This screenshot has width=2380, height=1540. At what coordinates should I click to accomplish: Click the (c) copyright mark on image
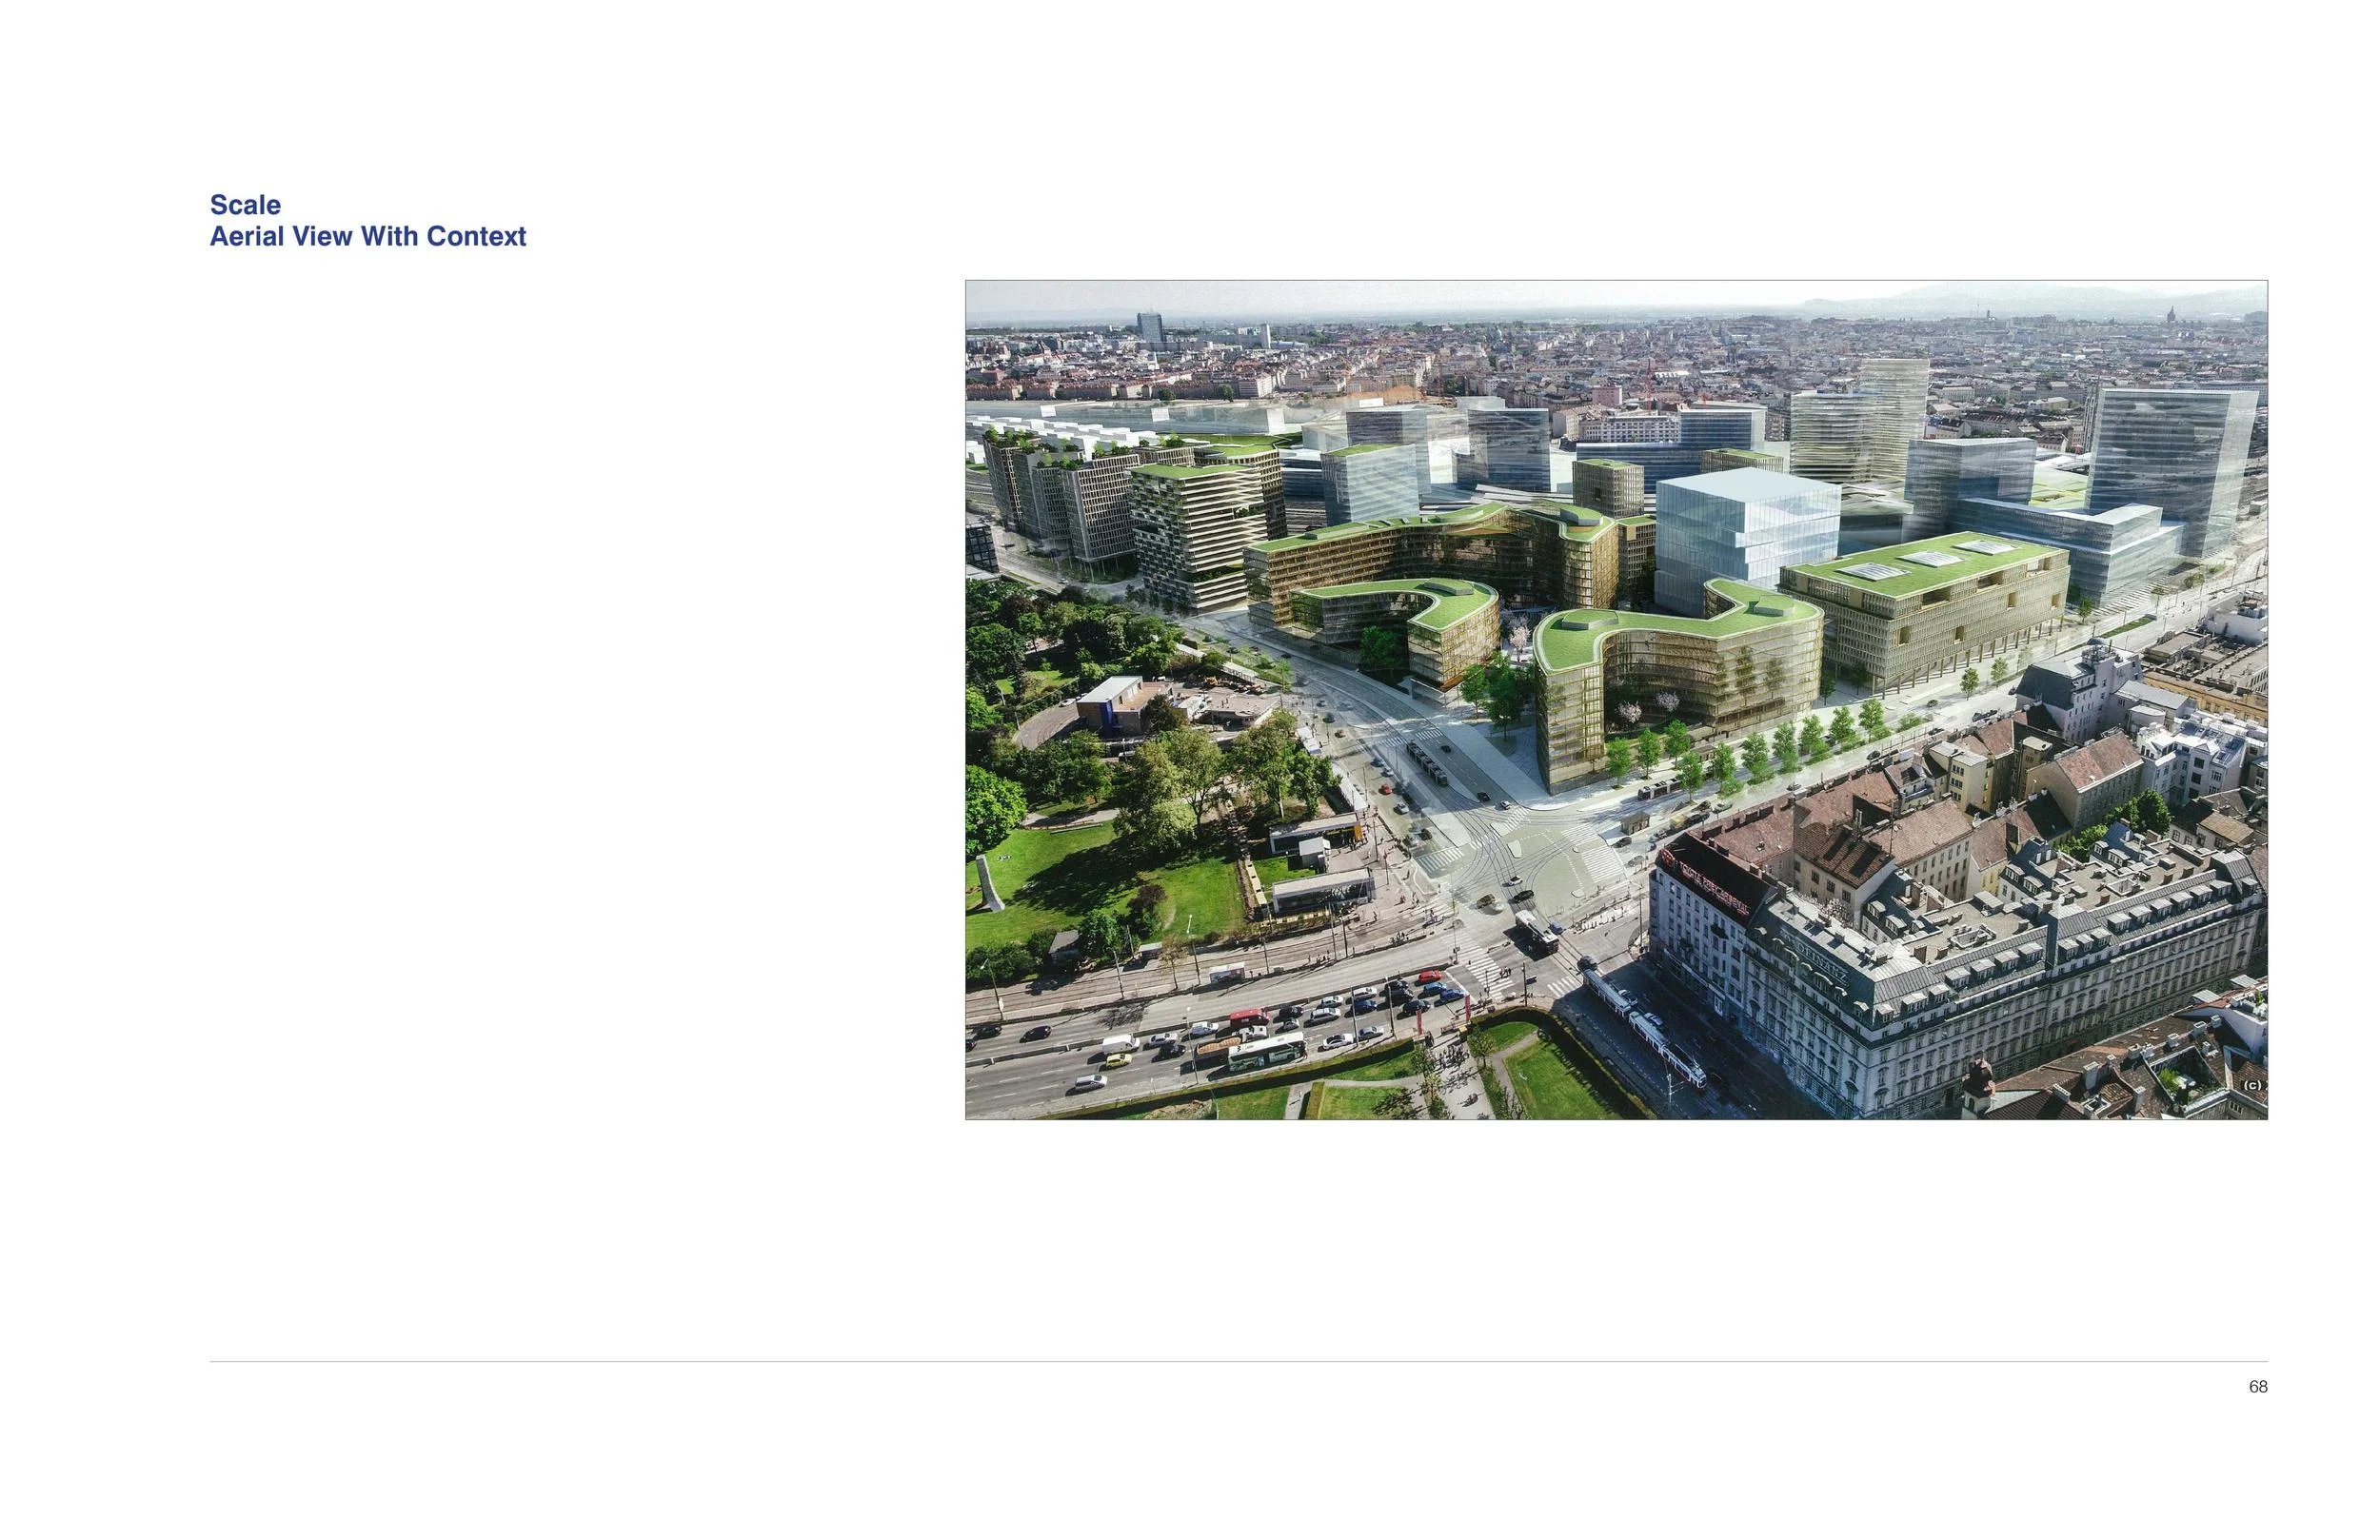point(2252,1085)
